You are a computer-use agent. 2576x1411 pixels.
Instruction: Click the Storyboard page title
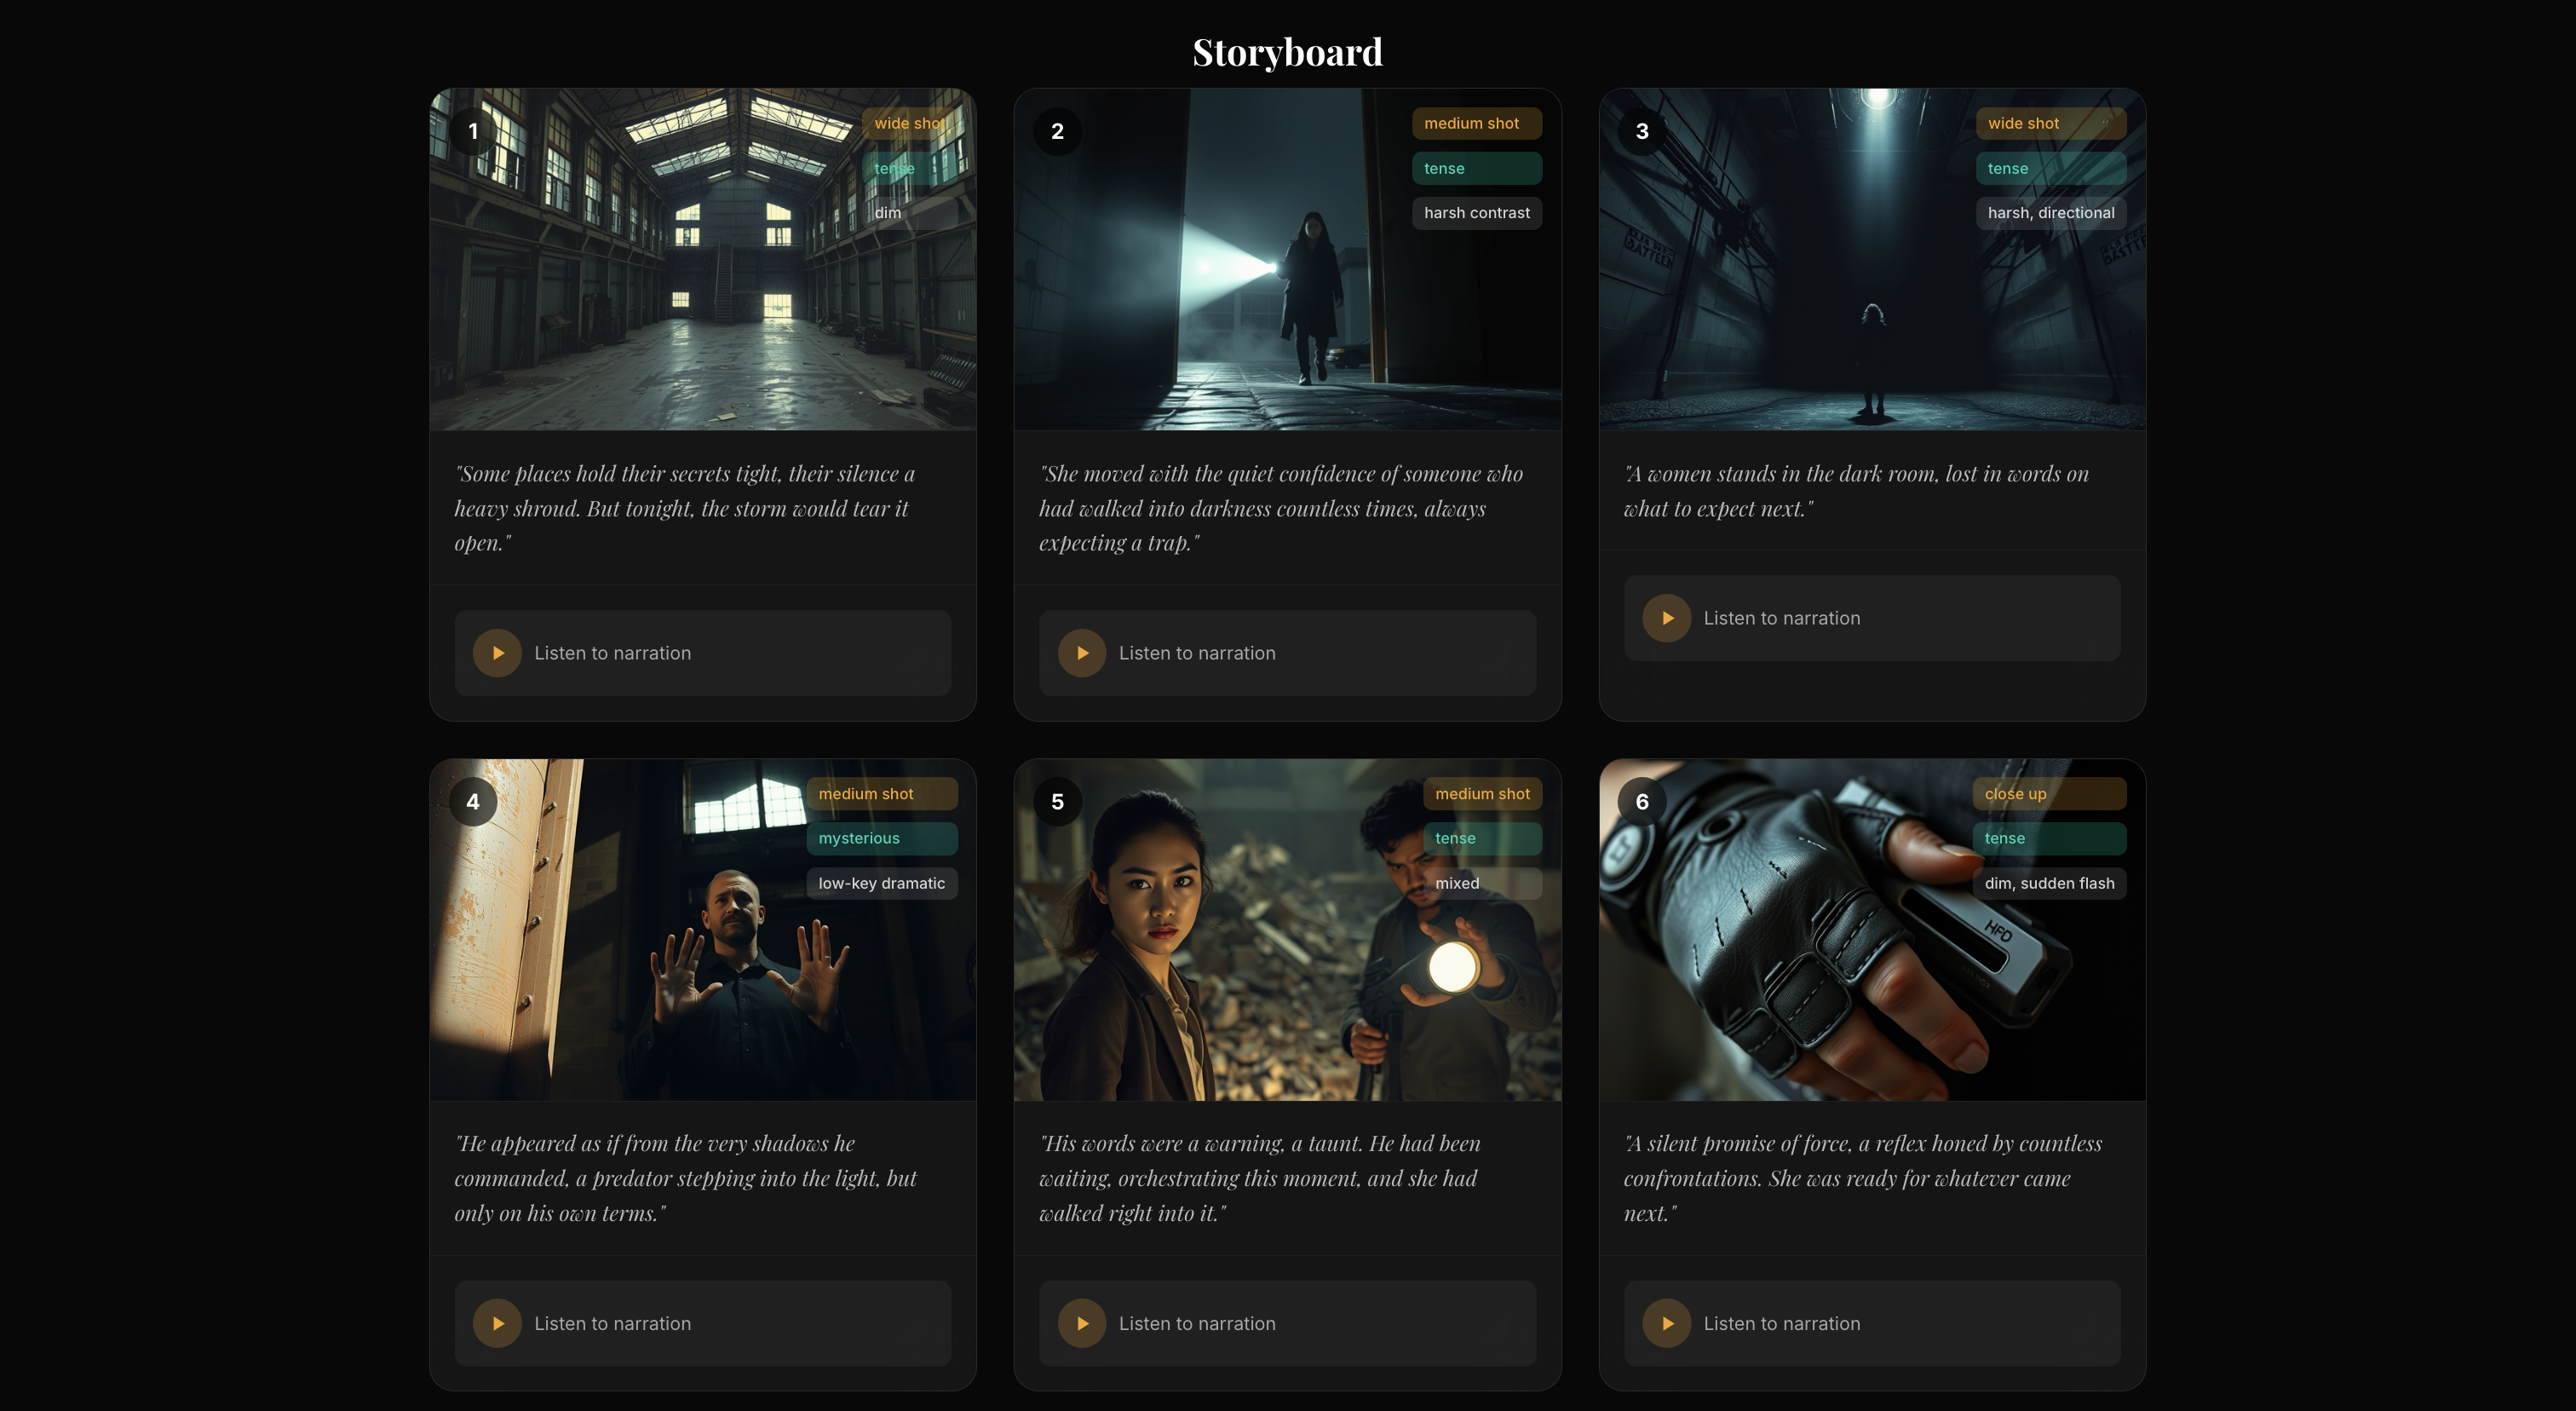[x=1287, y=52]
